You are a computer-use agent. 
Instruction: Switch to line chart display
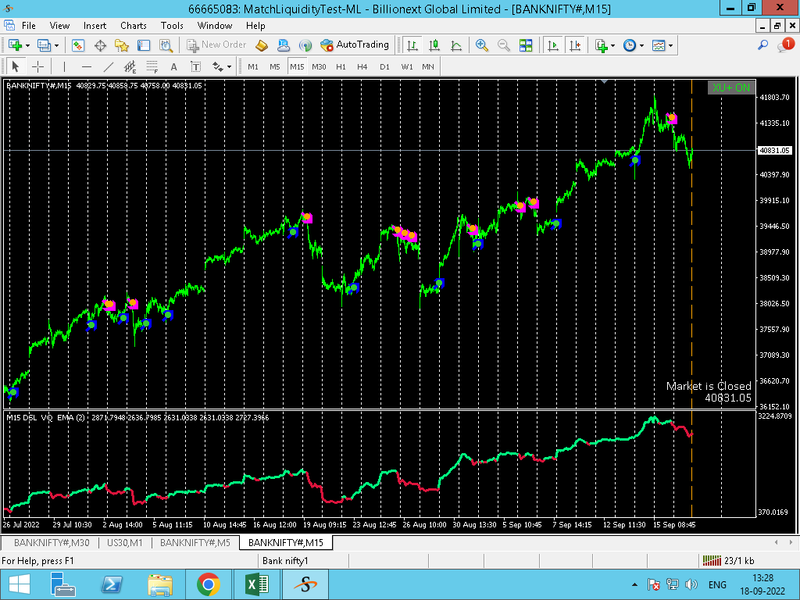pos(456,45)
